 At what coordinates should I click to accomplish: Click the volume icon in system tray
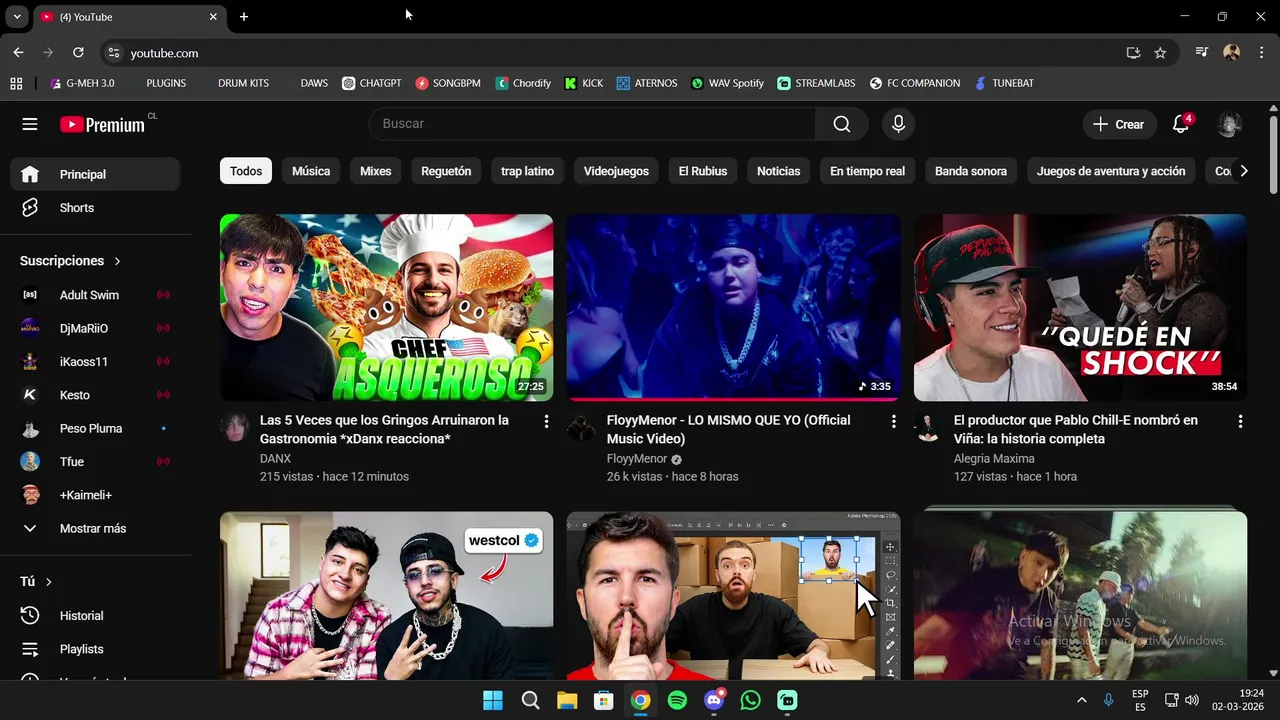pos(1192,701)
